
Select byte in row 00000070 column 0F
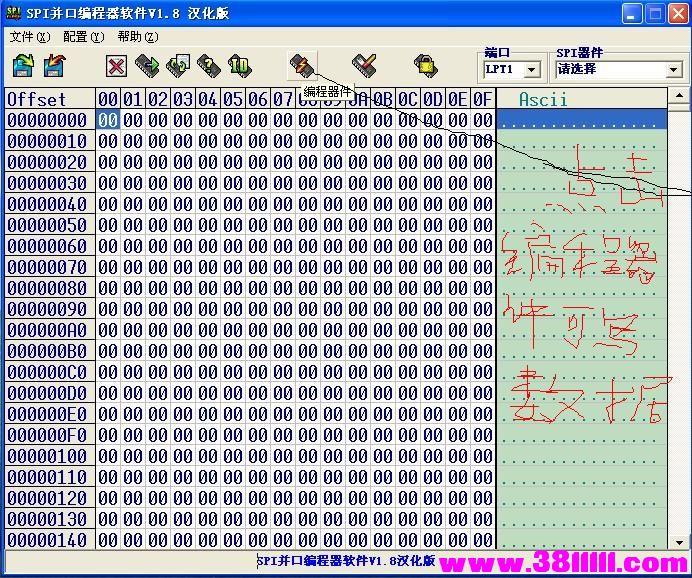[x=483, y=267]
